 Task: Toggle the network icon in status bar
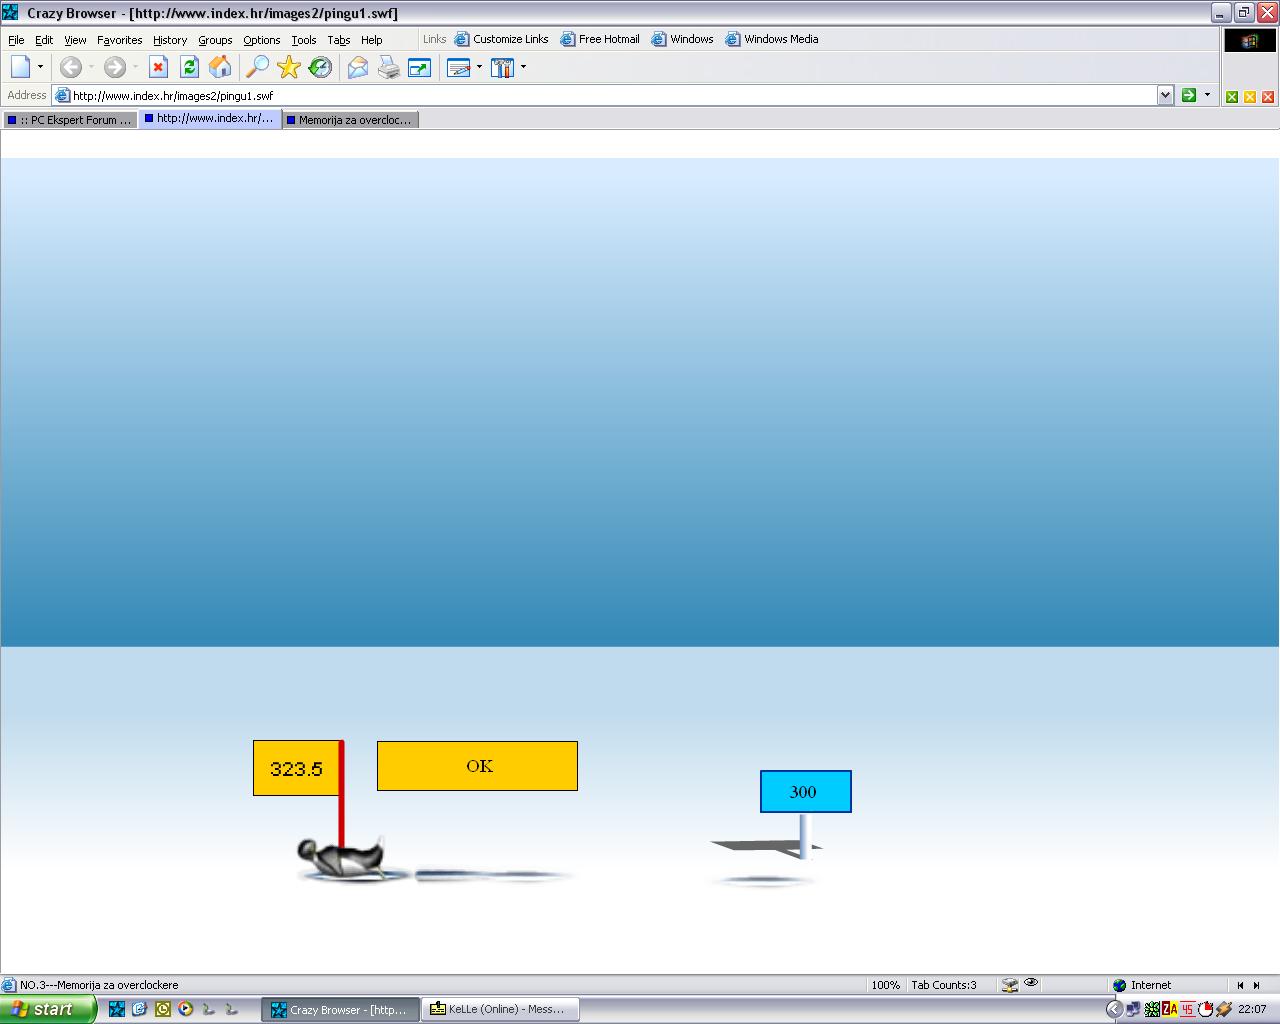click(x=1010, y=985)
